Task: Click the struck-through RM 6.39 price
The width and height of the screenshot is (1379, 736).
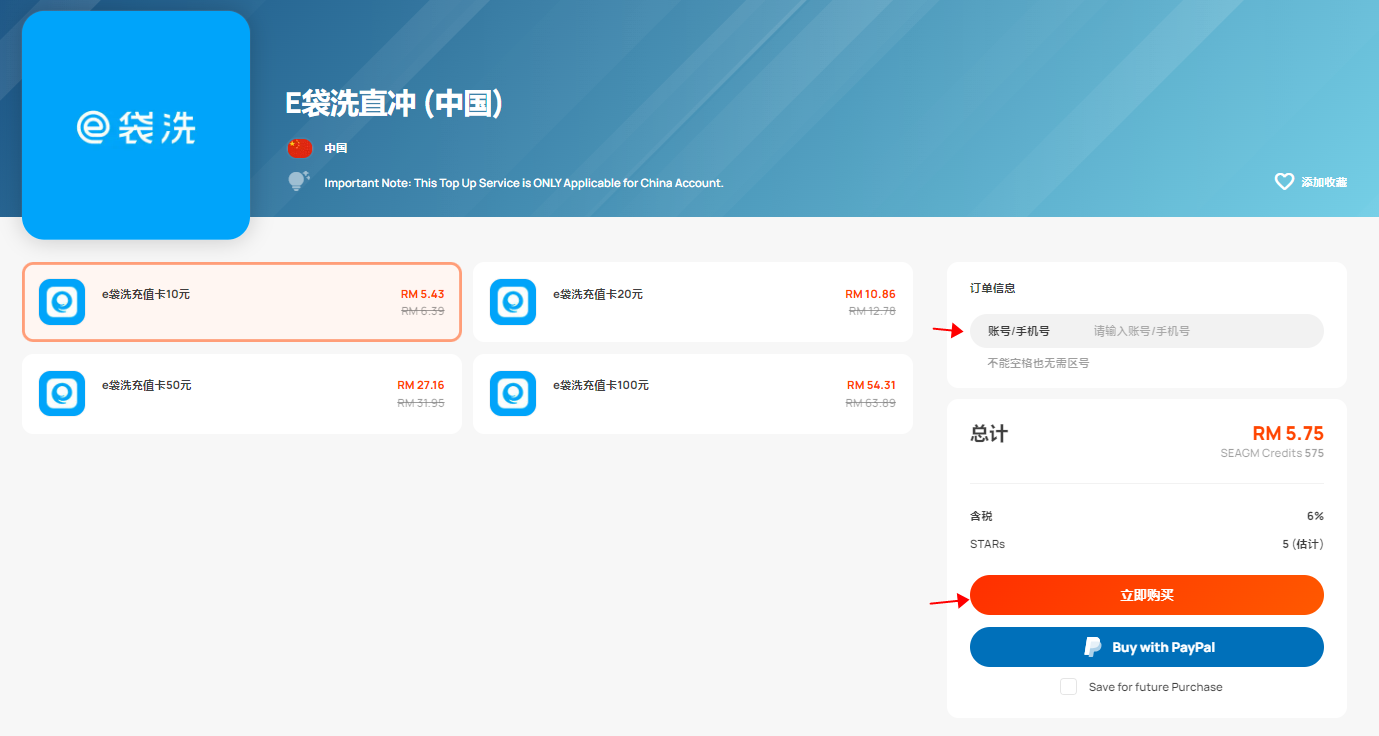Action: 422,311
